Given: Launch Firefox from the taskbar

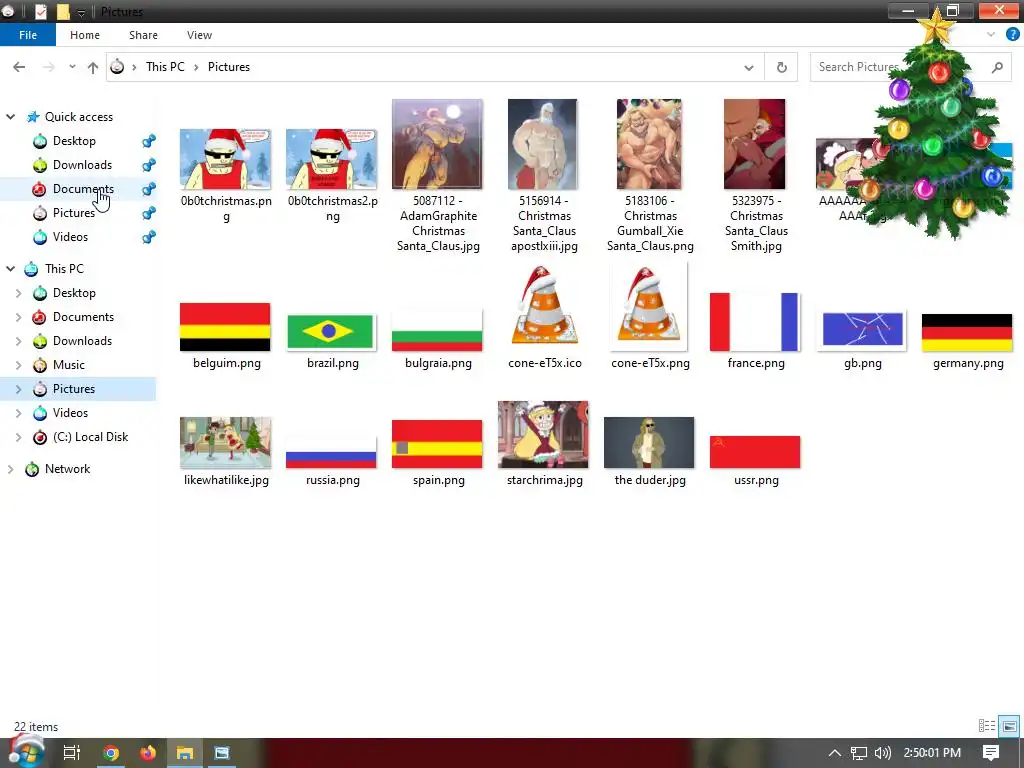Looking at the screenshot, I should 148,753.
